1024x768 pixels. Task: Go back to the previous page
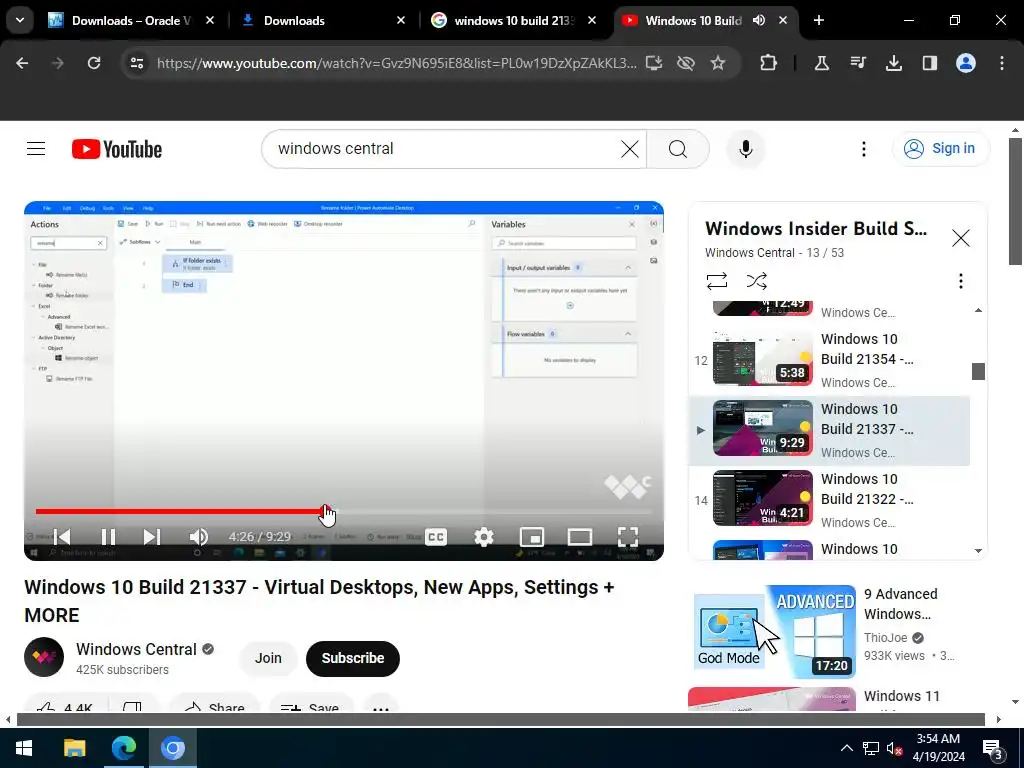click(x=22, y=63)
